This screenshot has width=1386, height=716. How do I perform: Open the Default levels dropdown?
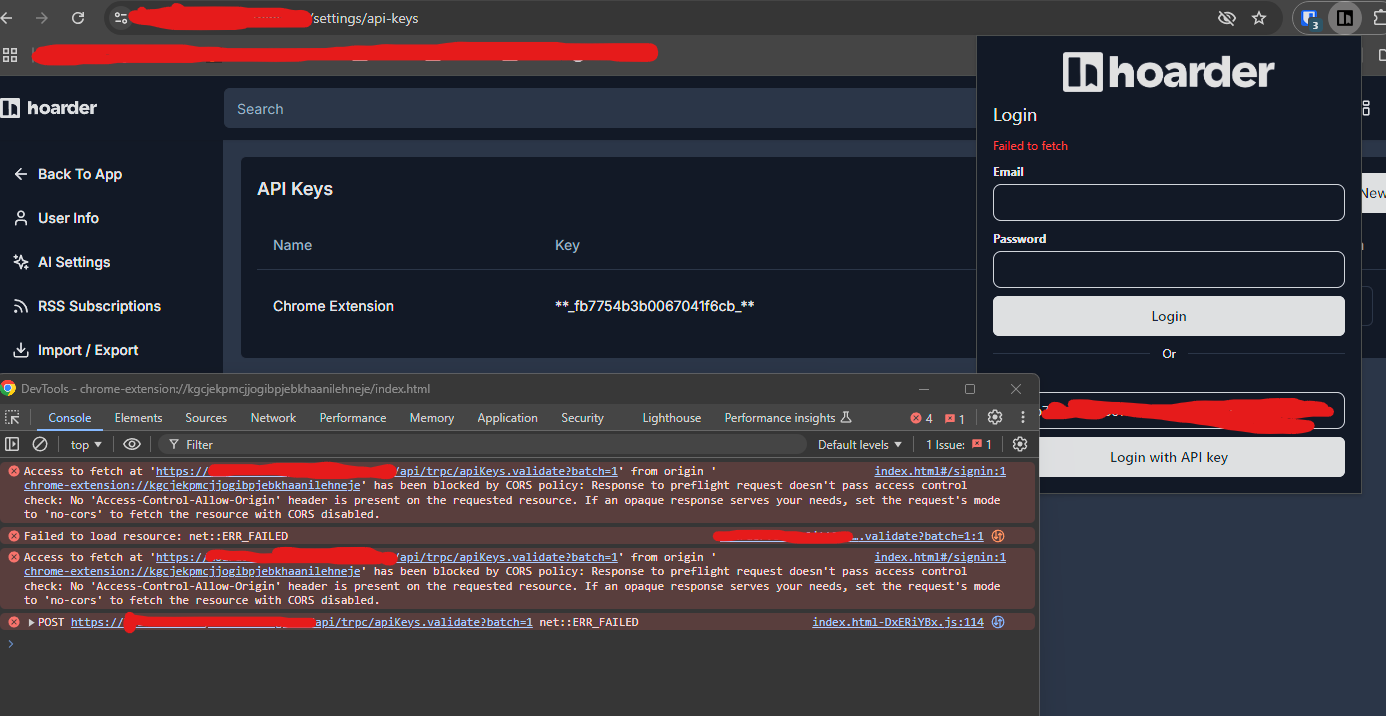[860, 444]
